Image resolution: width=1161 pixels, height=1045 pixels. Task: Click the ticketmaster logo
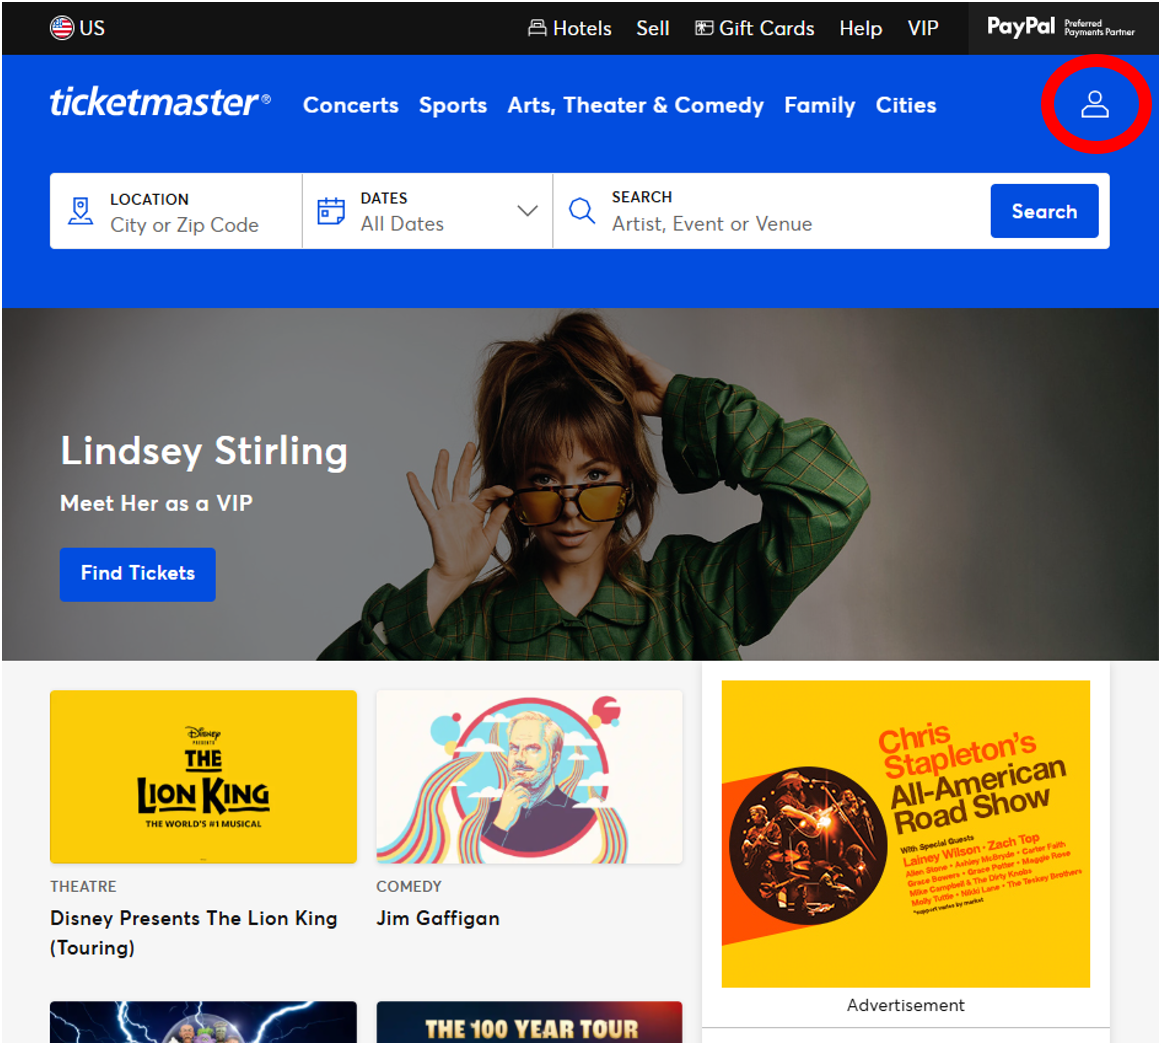[160, 103]
